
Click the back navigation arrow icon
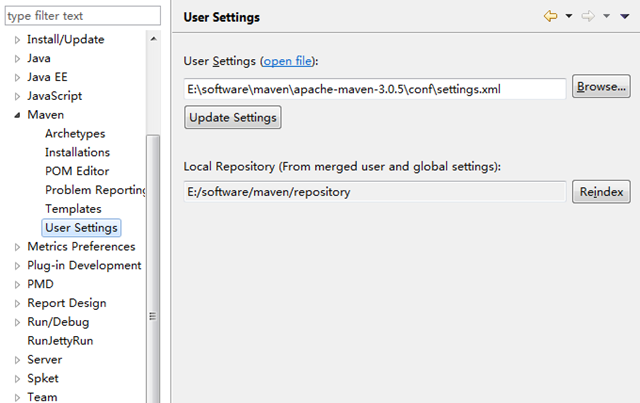tap(550, 17)
